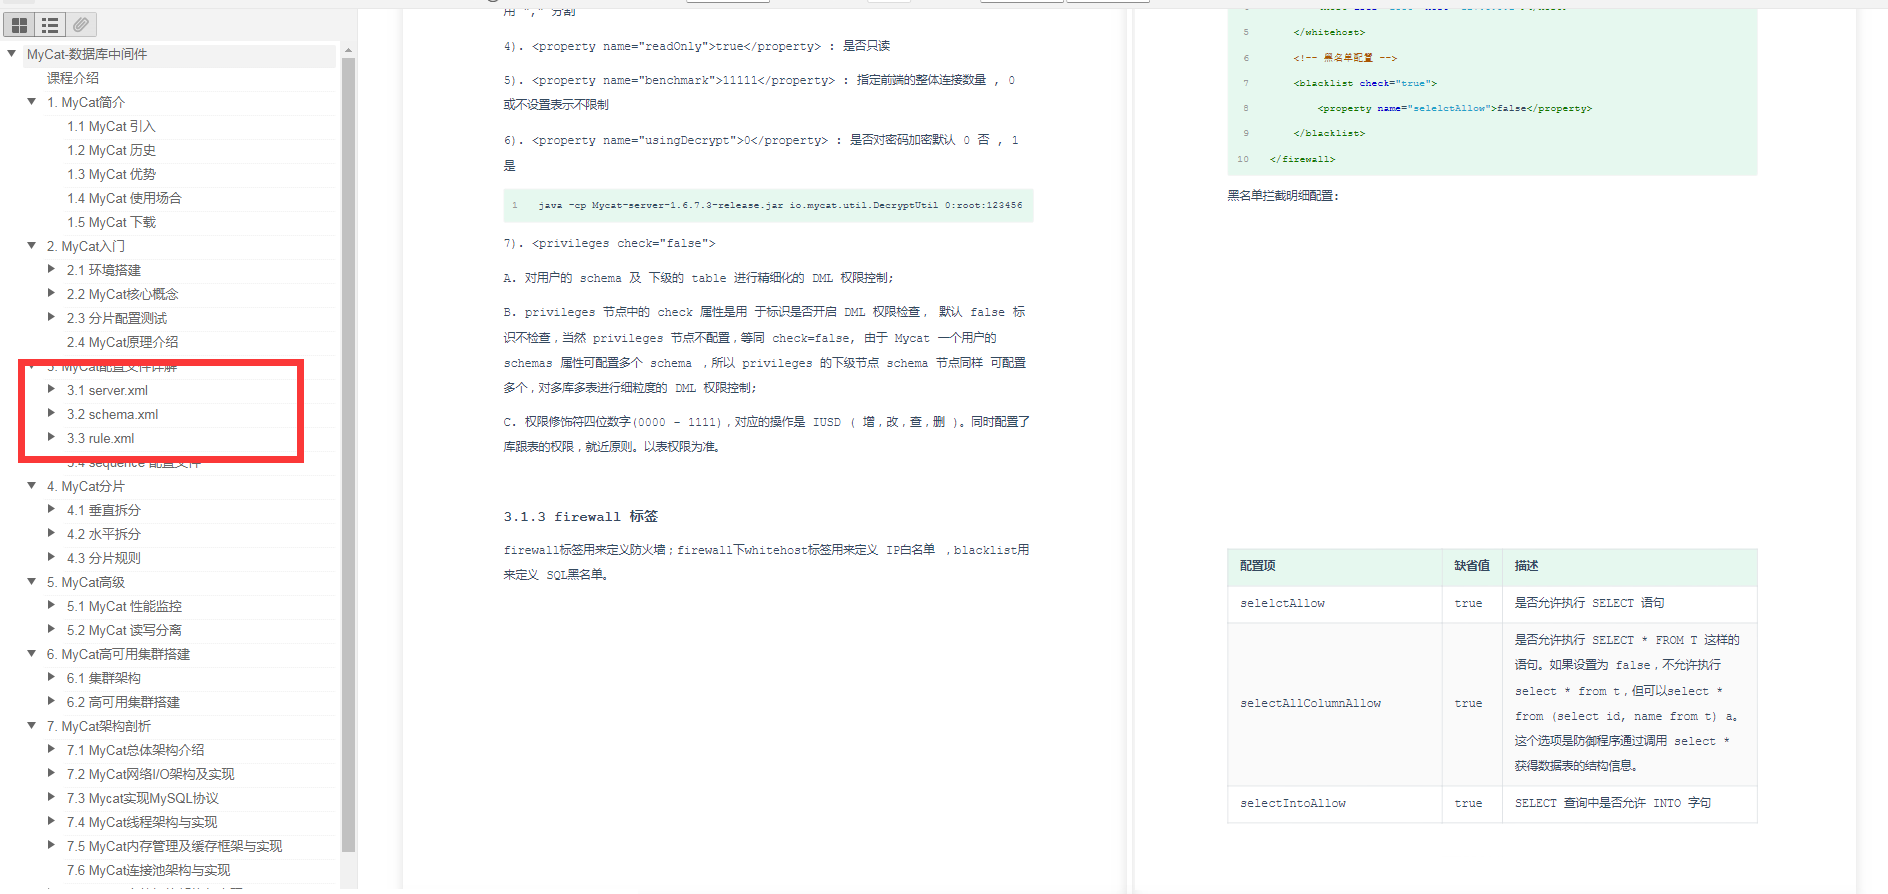Open the 3.2 schema.xml outline entry
This screenshot has width=1888, height=894.
112,414
